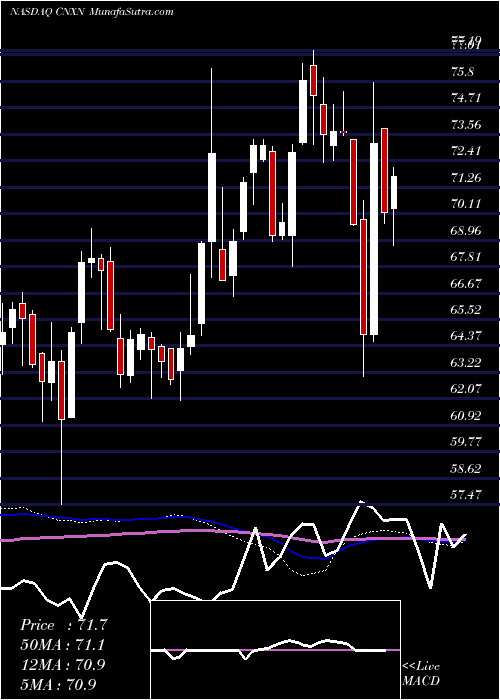This screenshot has height=700, width=500.
Task: Click the 58.62 price axis label
Action: pyautogui.click(x=466, y=469)
